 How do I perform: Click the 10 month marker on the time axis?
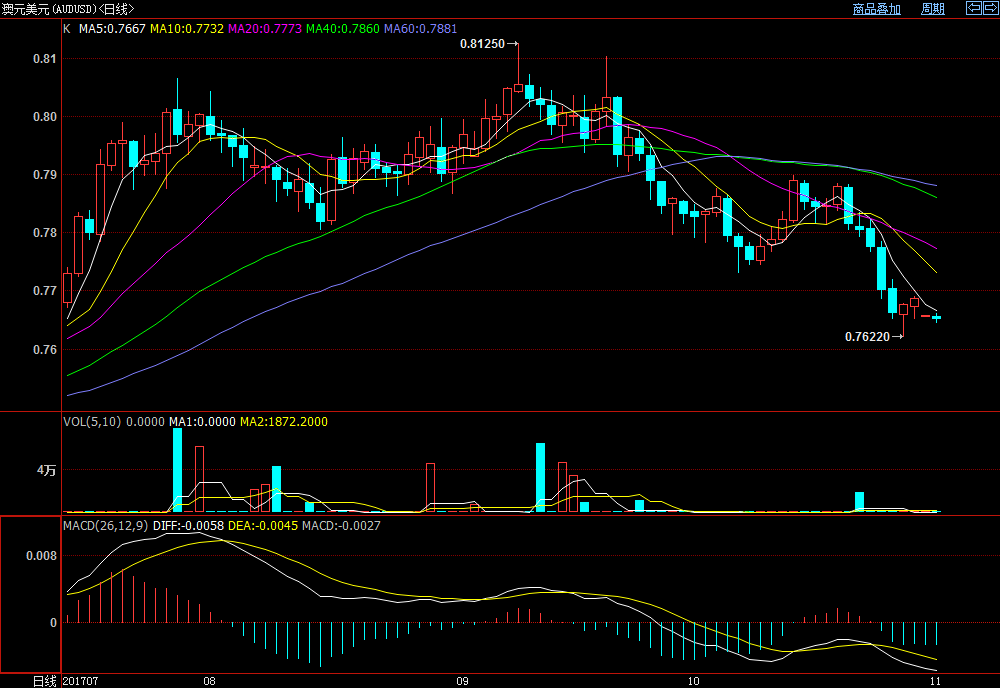tap(693, 681)
